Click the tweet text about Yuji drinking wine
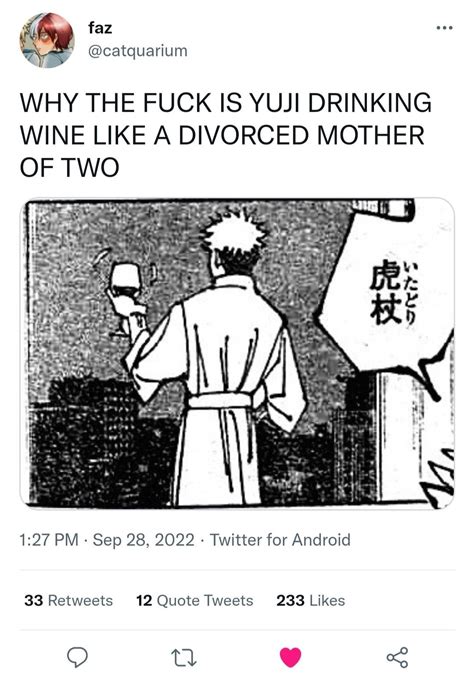The height and width of the screenshot is (681, 474). 226,135
